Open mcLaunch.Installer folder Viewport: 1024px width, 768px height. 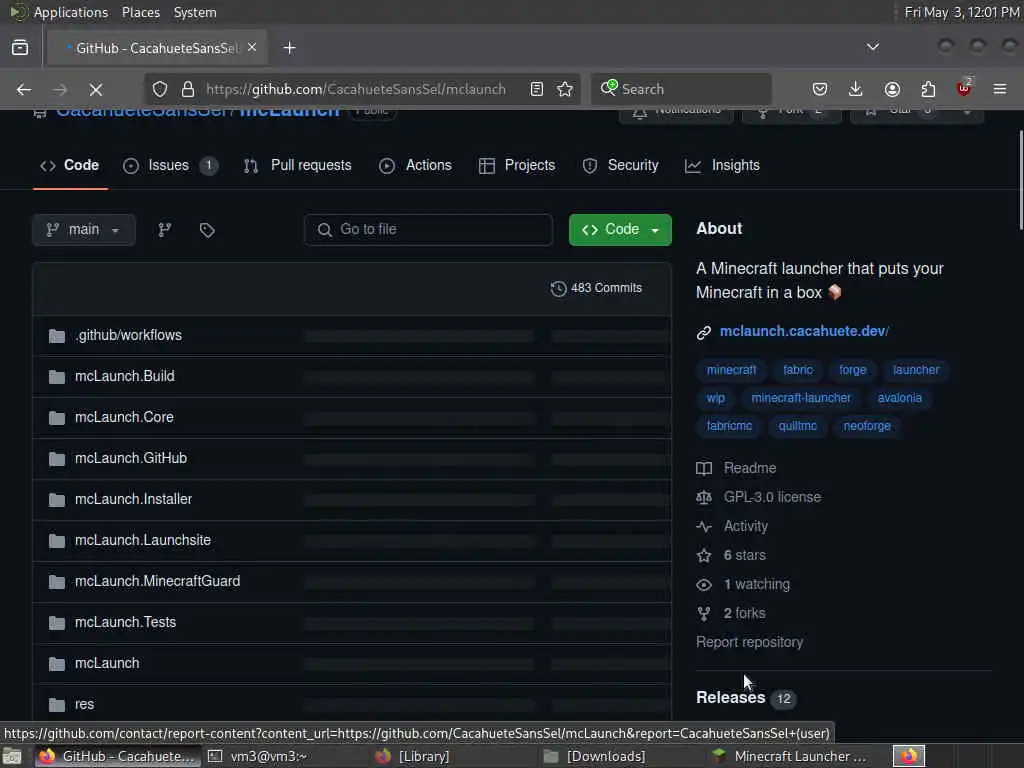(x=133, y=499)
